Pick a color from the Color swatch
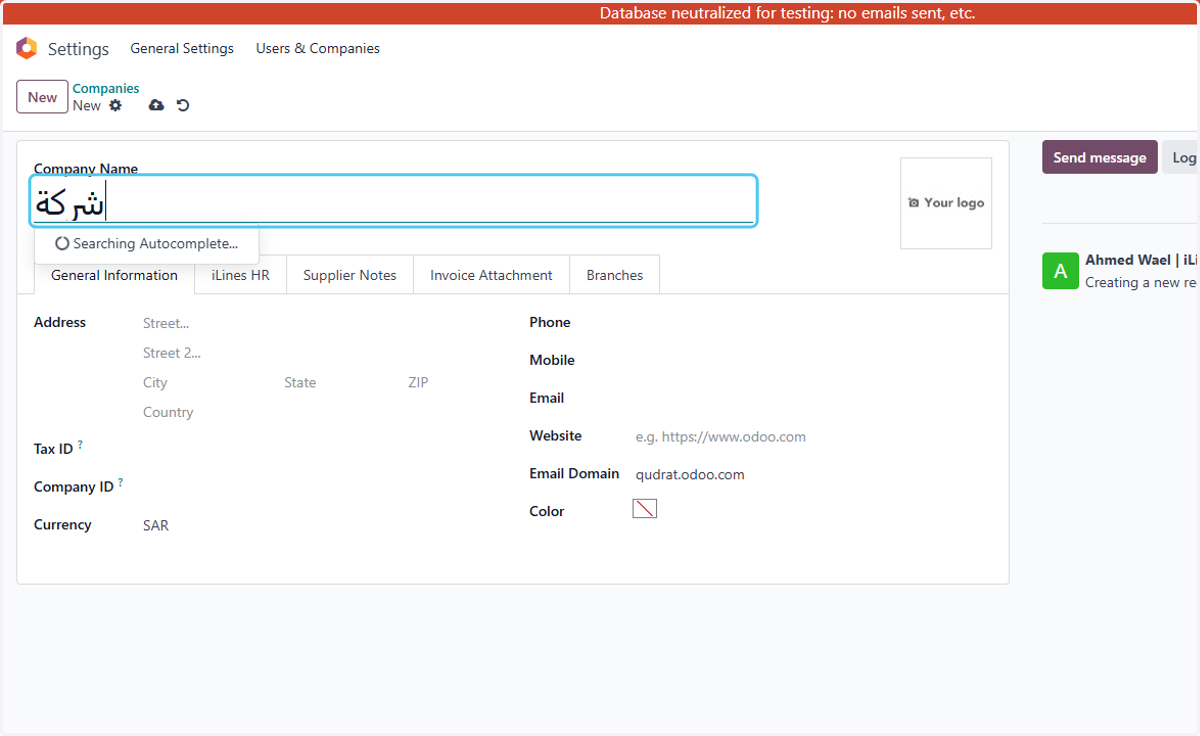The height and width of the screenshot is (736, 1200). (645, 509)
